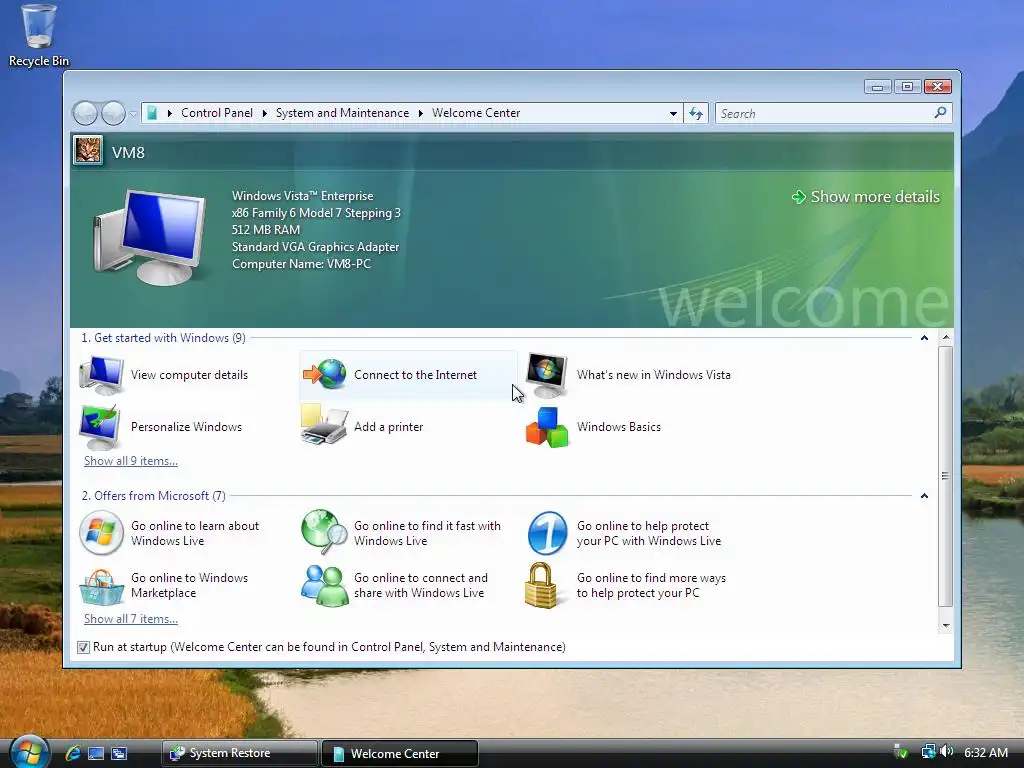This screenshot has width=1024, height=768.
Task: Click 'Computer Name: VM8-PC' text
Action: tap(301, 264)
